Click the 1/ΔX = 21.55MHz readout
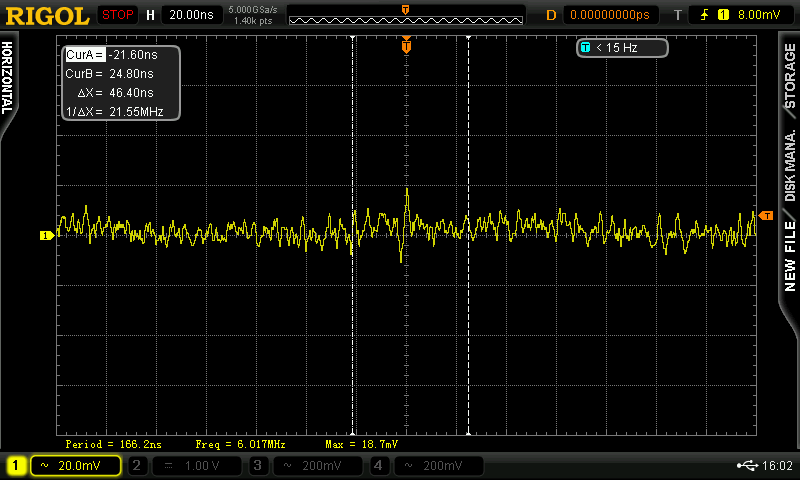Image resolution: width=800 pixels, height=480 pixels. click(x=115, y=112)
